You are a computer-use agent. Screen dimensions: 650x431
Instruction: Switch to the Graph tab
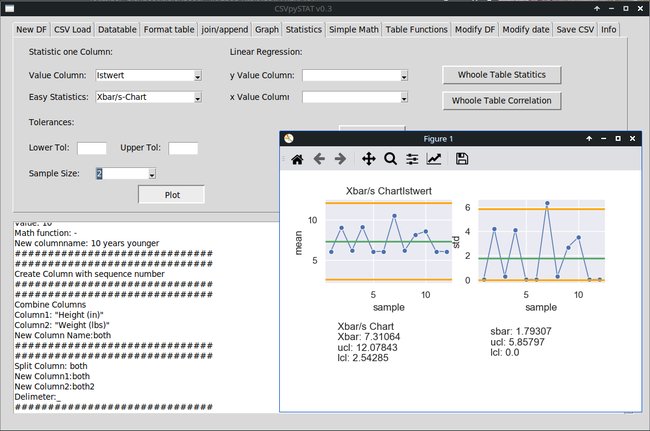click(x=267, y=29)
